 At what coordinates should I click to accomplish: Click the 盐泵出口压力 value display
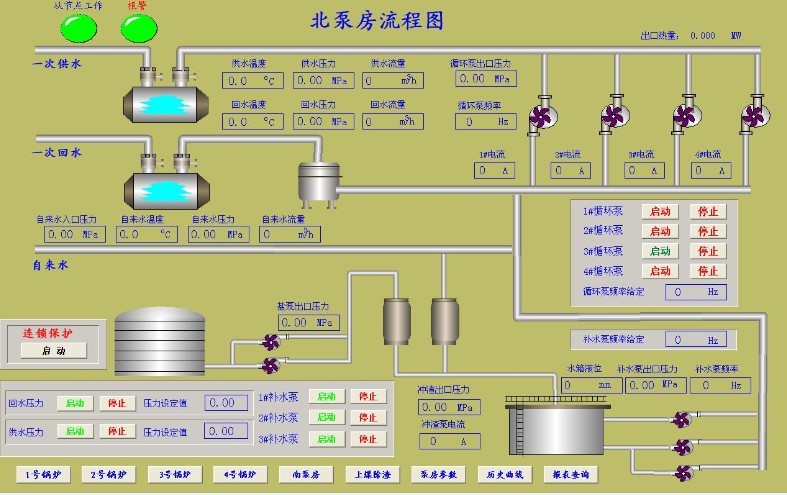tap(309, 322)
